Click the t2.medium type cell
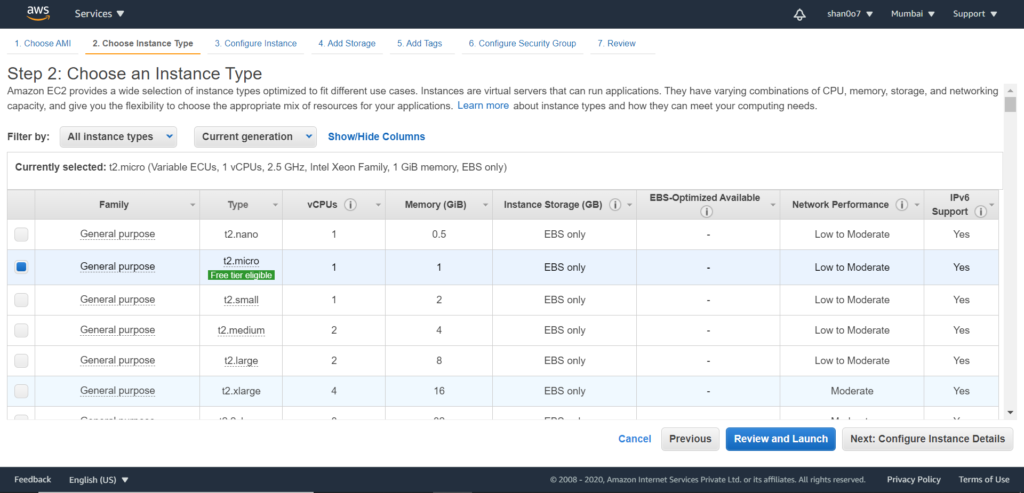This screenshot has width=1024, height=493. [x=241, y=330]
